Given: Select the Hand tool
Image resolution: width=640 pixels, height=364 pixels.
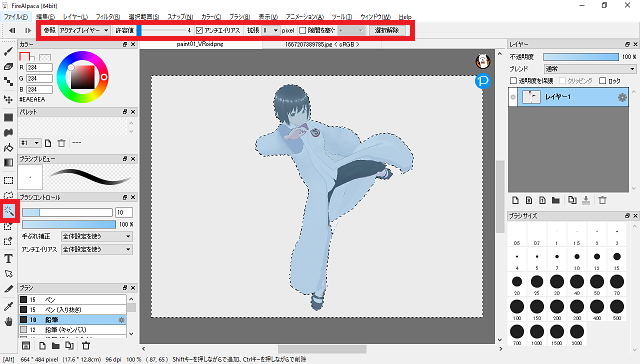Looking at the screenshot, I should pos(8,322).
